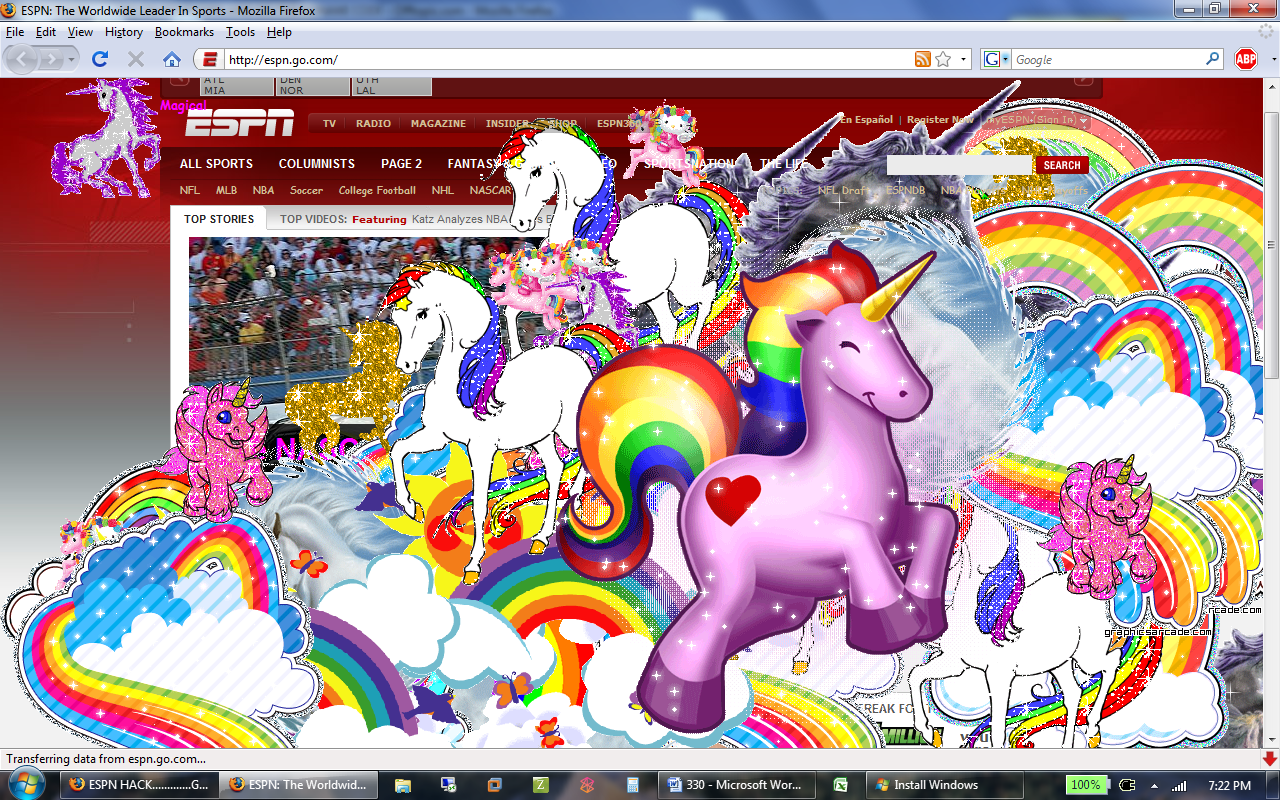Open the address bar URL dropdown
The width and height of the screenshot is (1280, 800).
click(964, 60)
